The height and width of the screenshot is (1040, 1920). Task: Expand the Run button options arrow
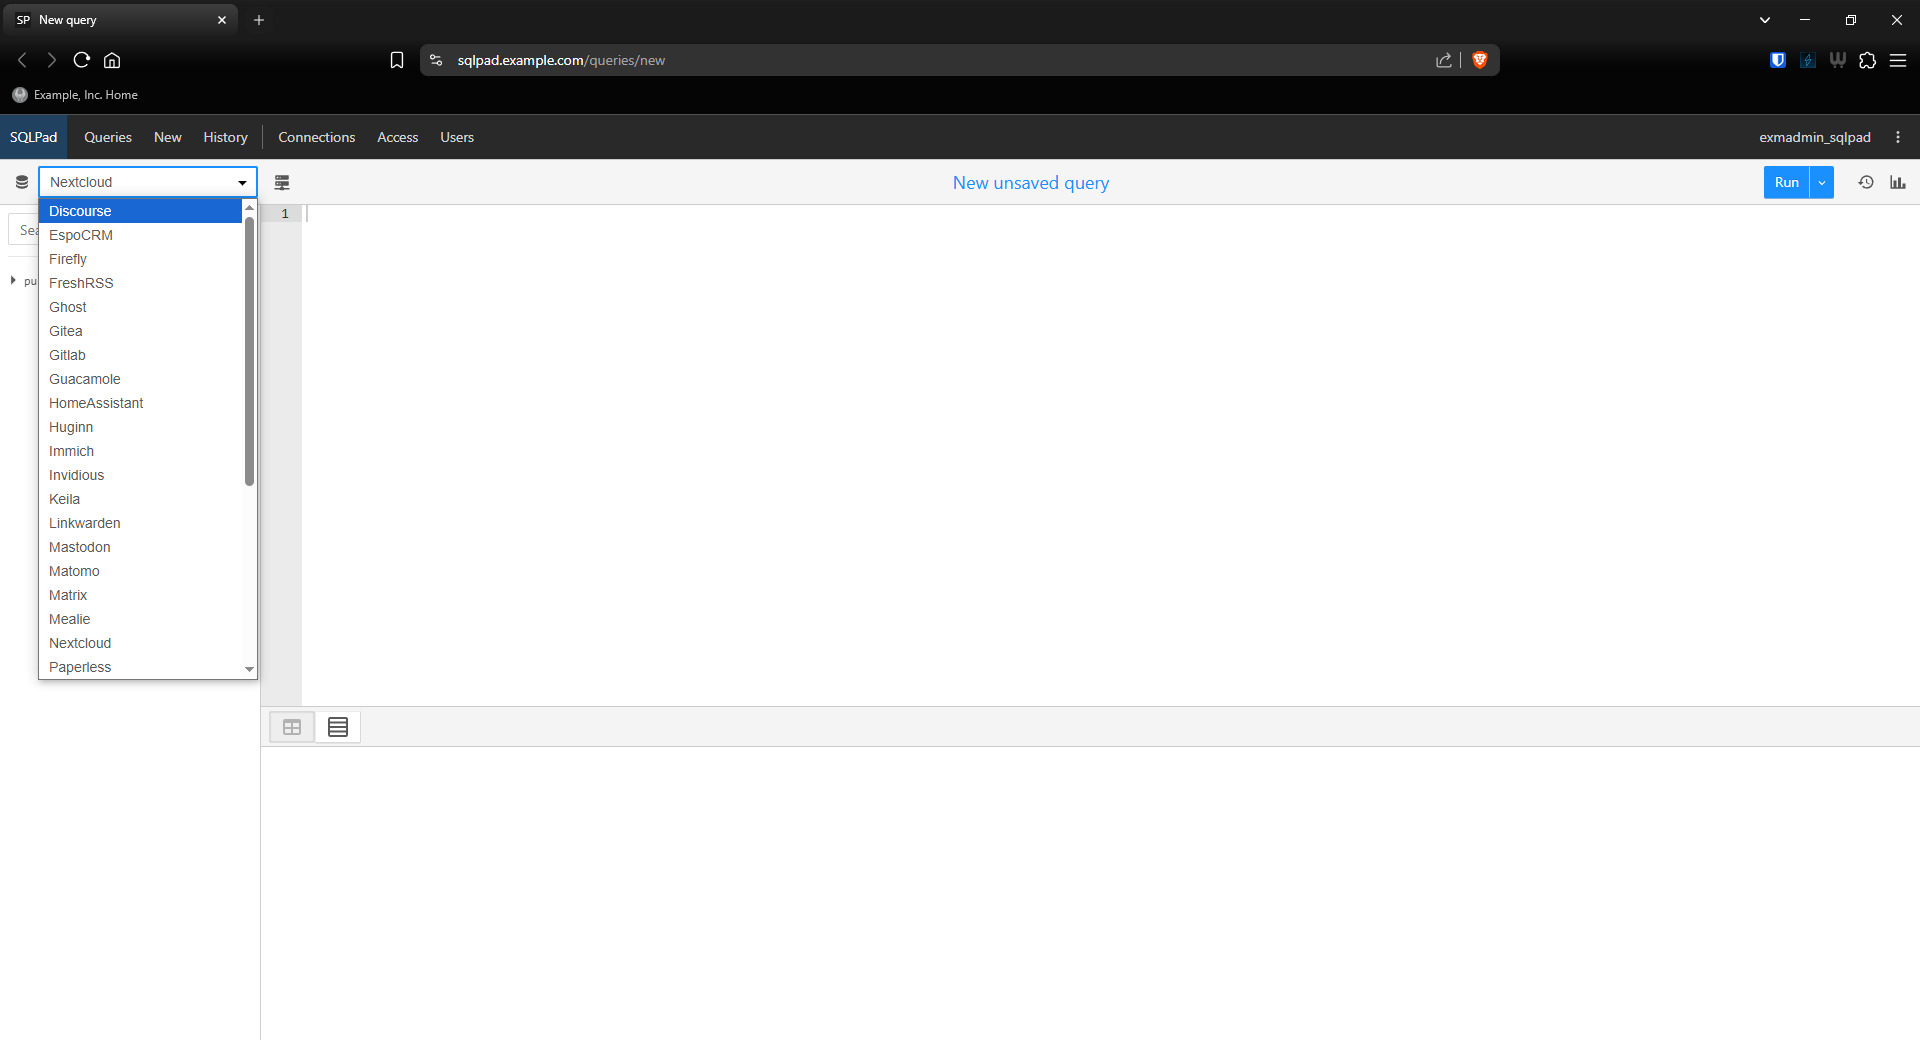1822,182
